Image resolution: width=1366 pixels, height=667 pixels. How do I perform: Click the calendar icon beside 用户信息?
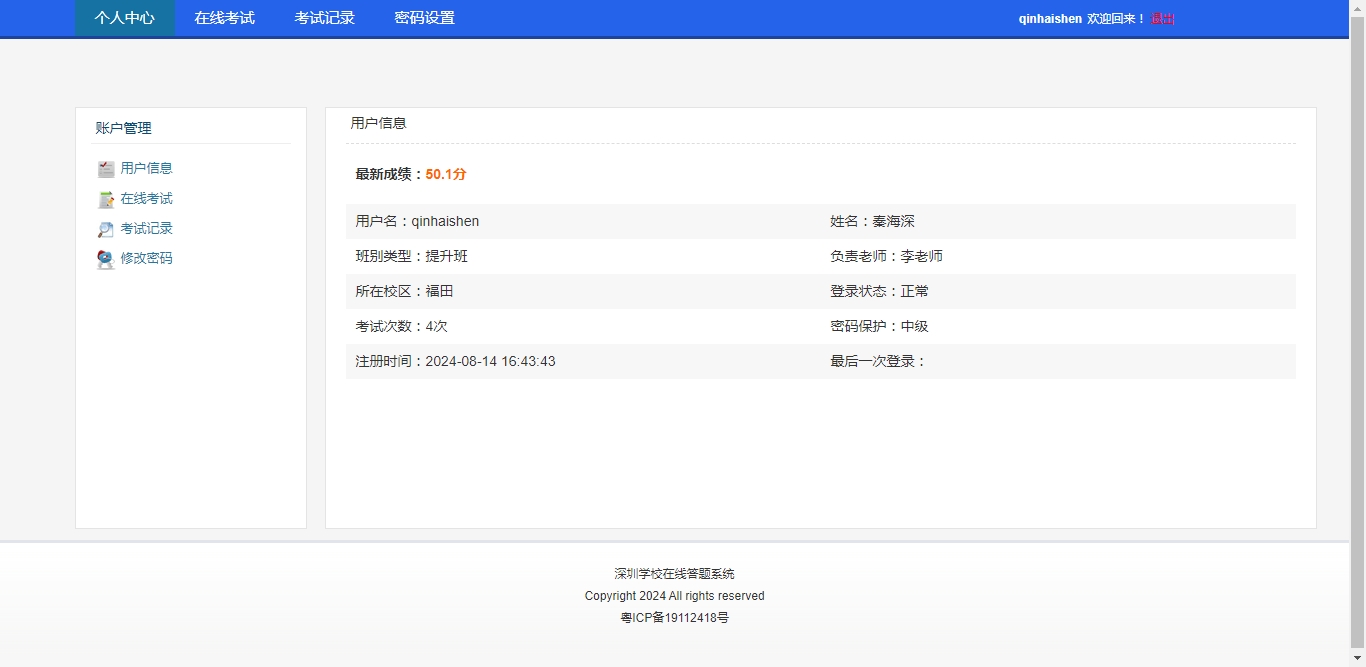click(106, 169)
